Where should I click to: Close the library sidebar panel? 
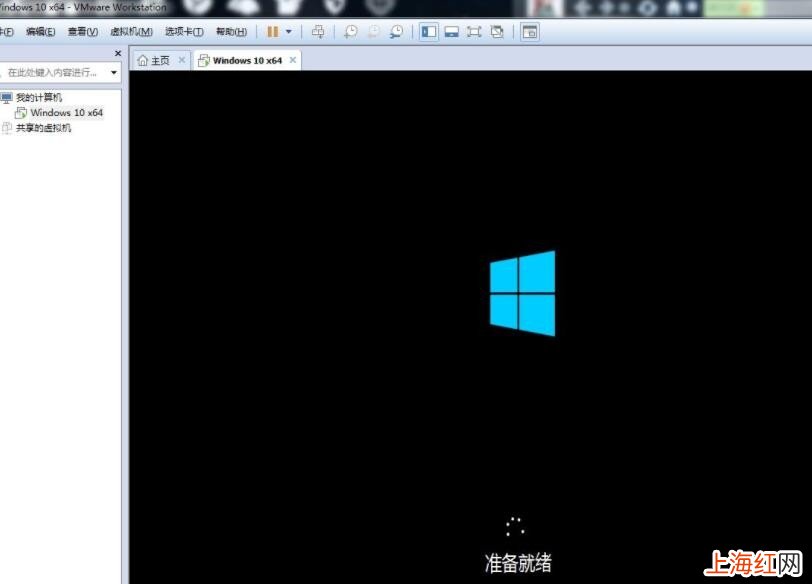(x=118, y=53)
